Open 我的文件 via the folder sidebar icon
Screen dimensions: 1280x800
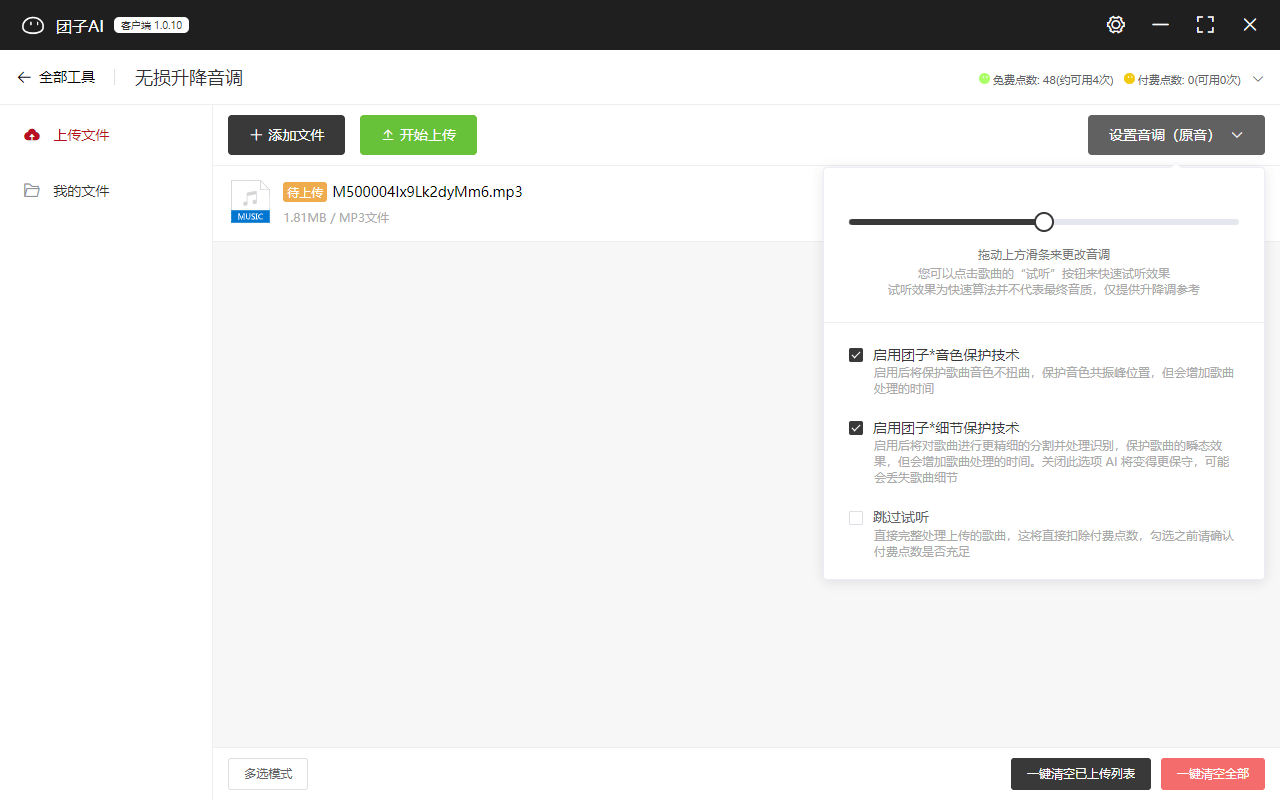coord(31,190)
